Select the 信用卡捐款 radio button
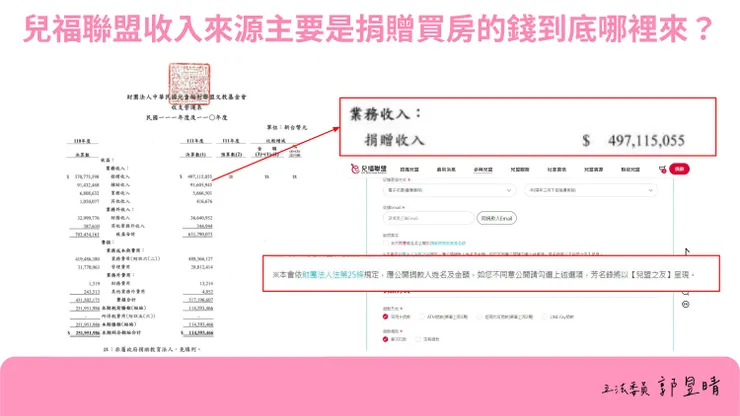This screenshot has height=416, width=740. point(385,317)
